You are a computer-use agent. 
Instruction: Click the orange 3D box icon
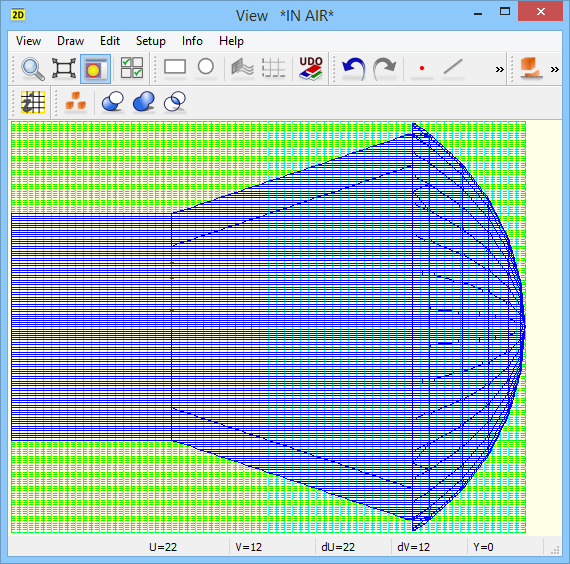point(531,68)
